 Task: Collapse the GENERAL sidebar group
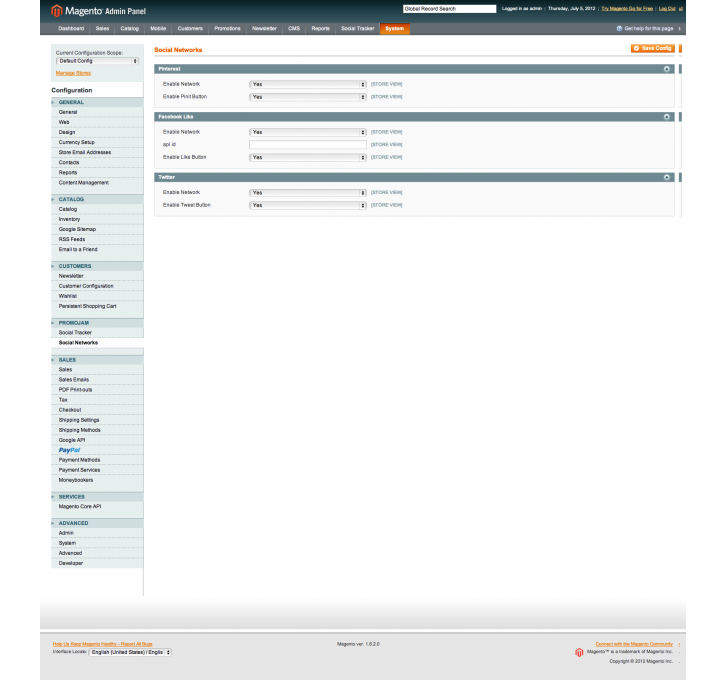pyautogui.click(x=97, y=102)
